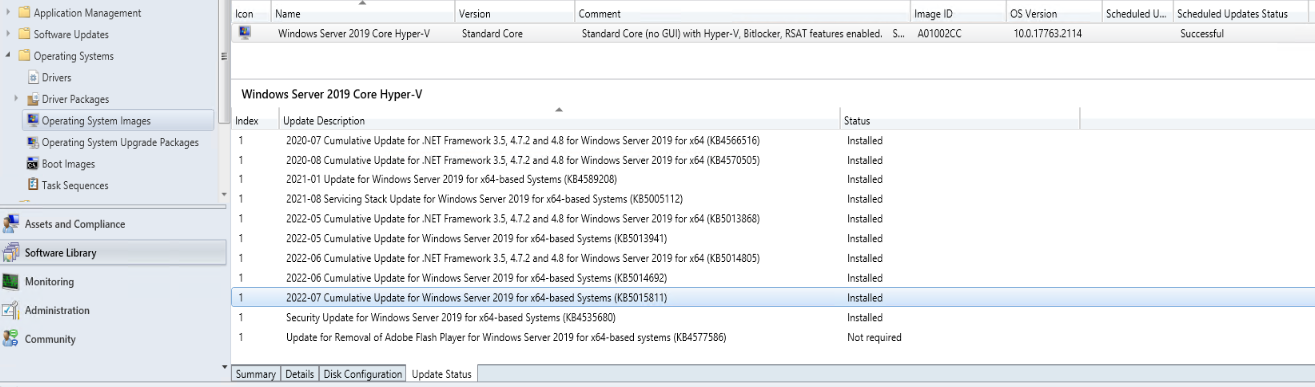The width and height of the screenshot is (1315, 387).
Task: Select the KB5014805 .NET update row
Action: click(x=772, y=258)
